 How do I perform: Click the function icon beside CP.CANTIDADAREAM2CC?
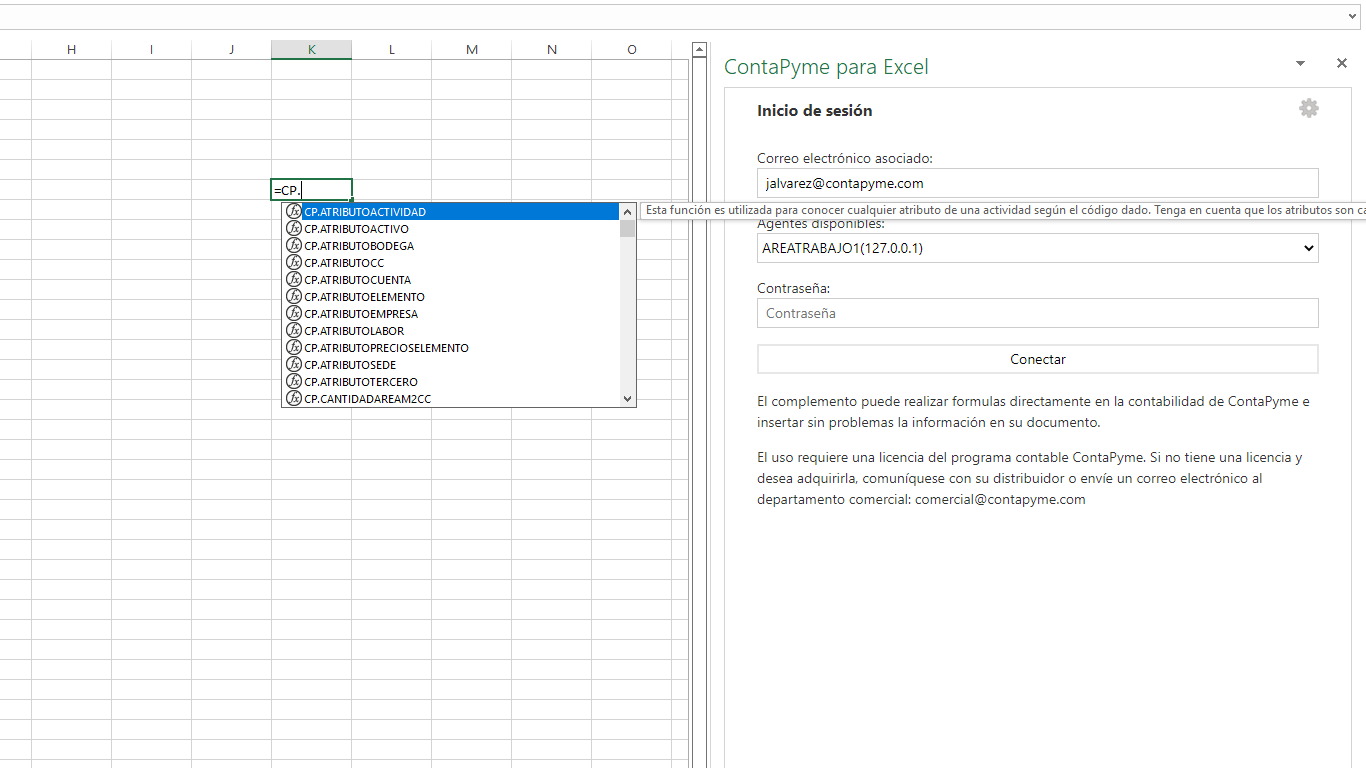pyautogui.click(x=294, y=399)
